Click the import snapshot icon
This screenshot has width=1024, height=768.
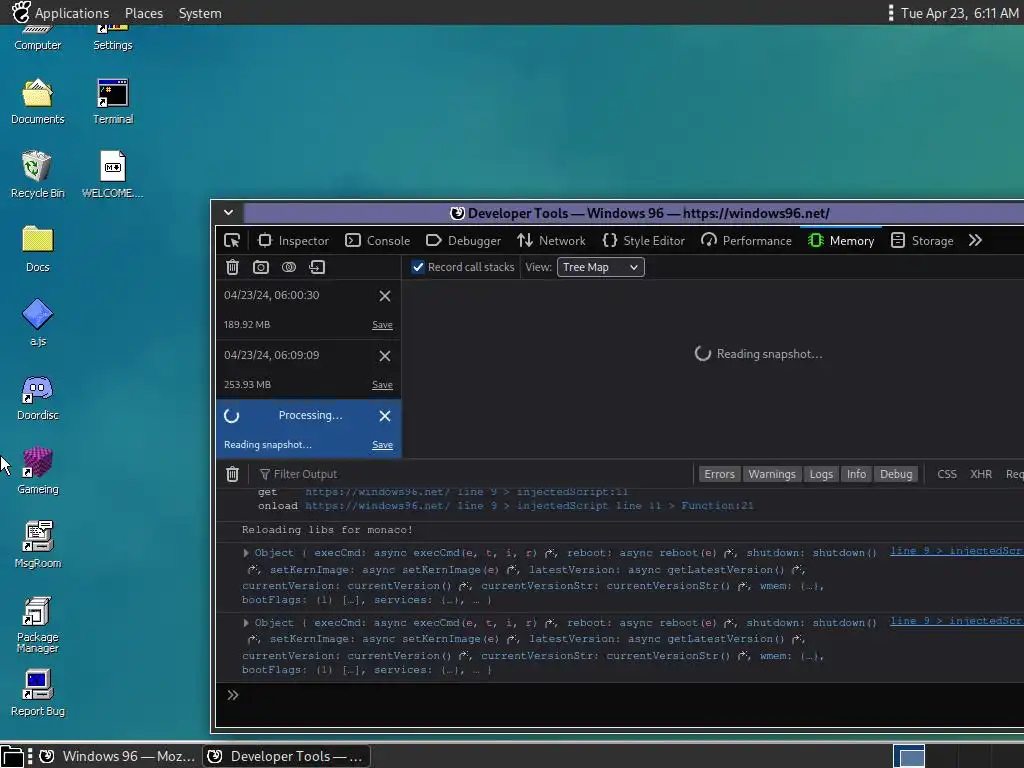(x=317, y=267)
